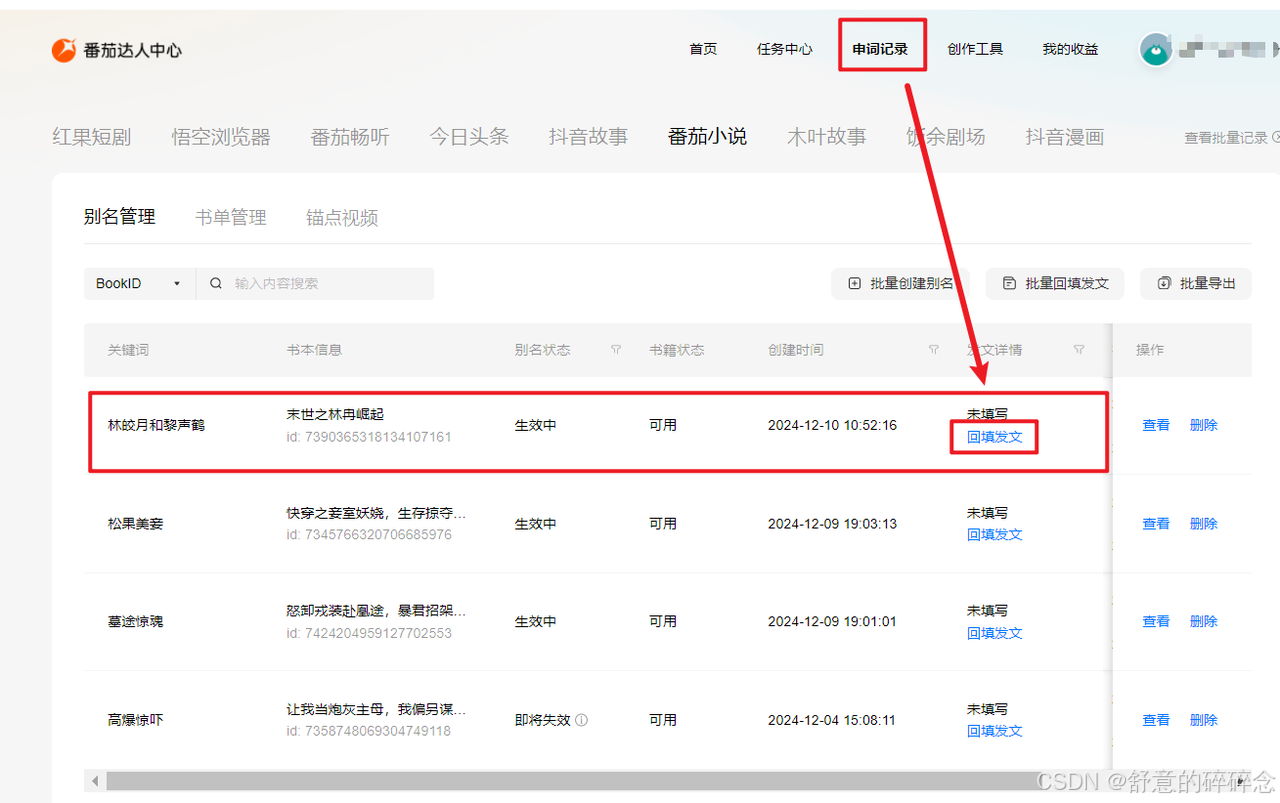The image size is (1280, 803).
Task: Switch to 今日头条 platform tab
Action: point(469,137)
